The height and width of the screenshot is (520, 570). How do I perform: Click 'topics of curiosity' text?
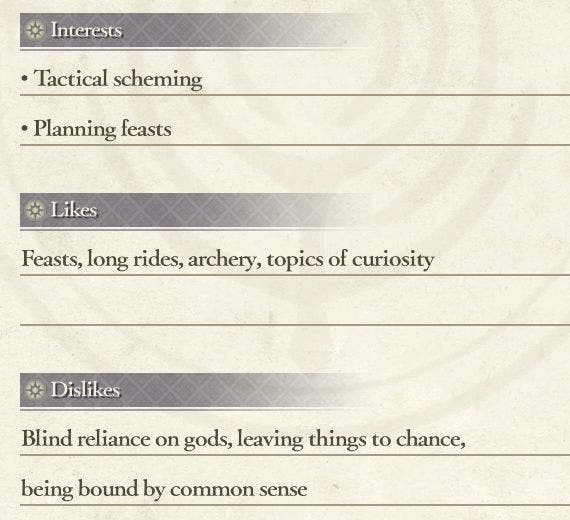(x=350, y=260)
